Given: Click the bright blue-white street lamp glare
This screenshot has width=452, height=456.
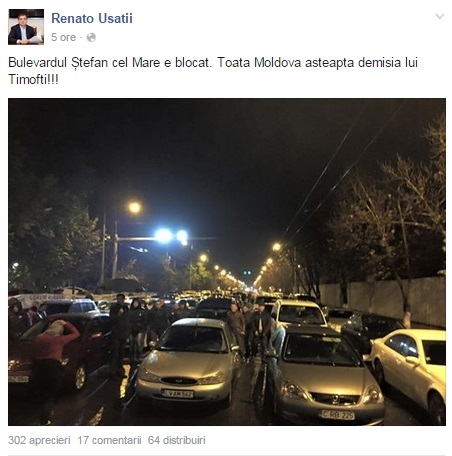Looking at the screenshot, I should tap(172, 236).
